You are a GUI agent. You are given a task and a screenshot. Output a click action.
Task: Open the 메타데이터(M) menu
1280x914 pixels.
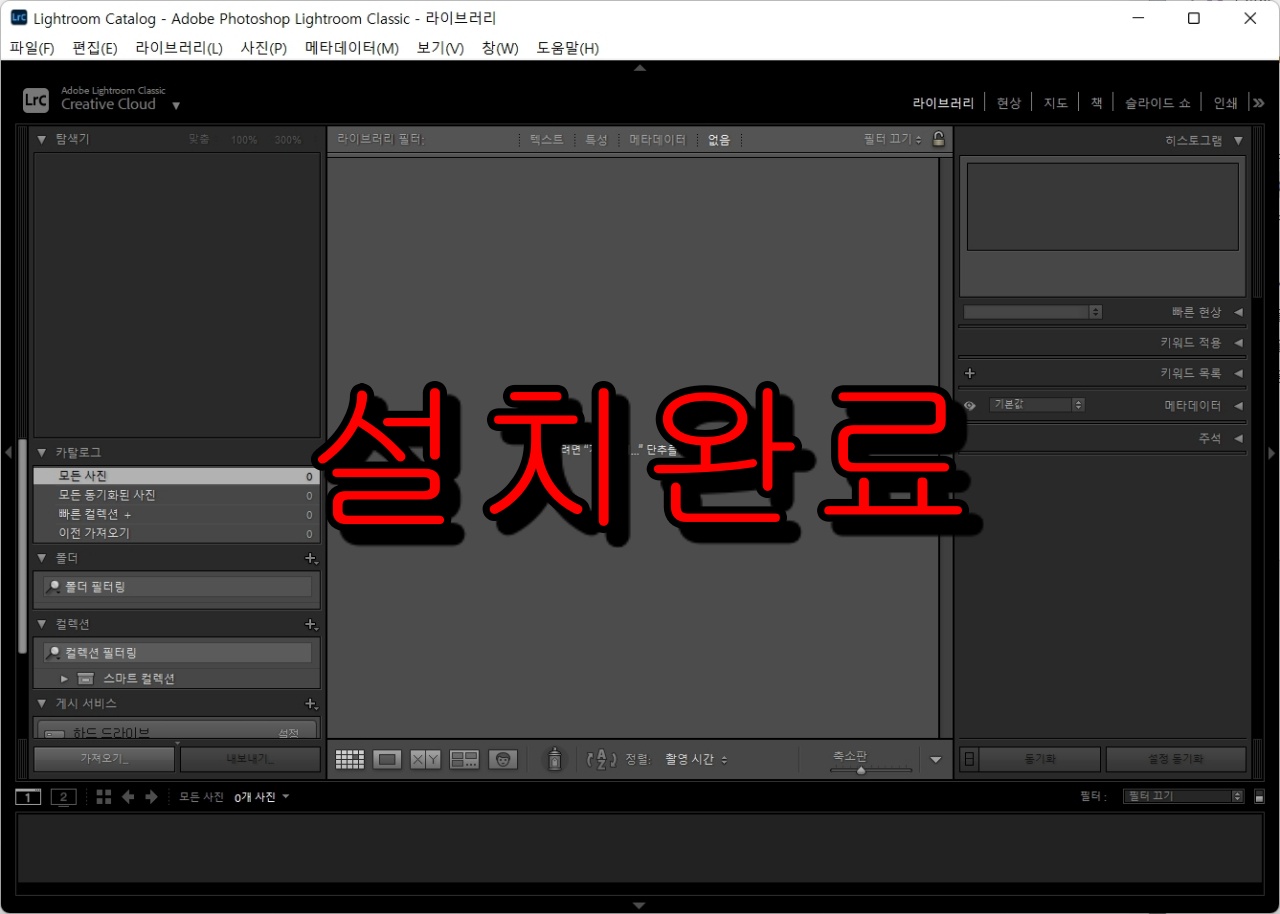tap(351, 47)
